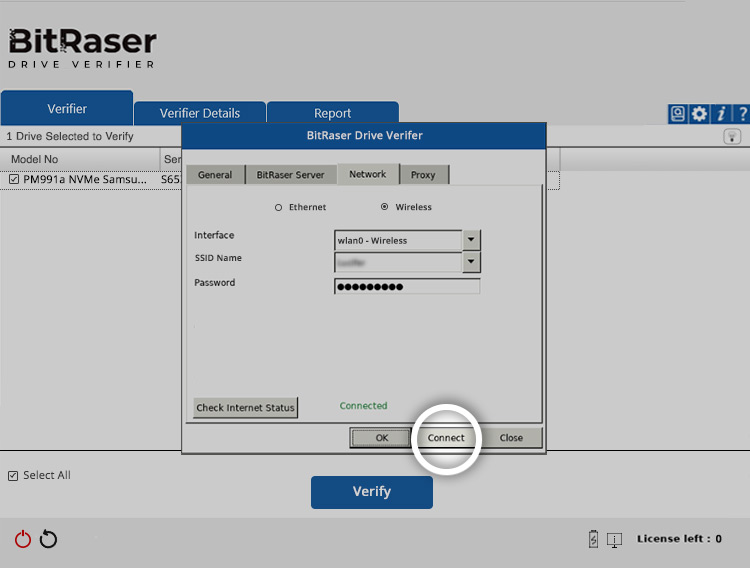Uncheck the PM991a NVMe Samsung drive

coord(14,180)
